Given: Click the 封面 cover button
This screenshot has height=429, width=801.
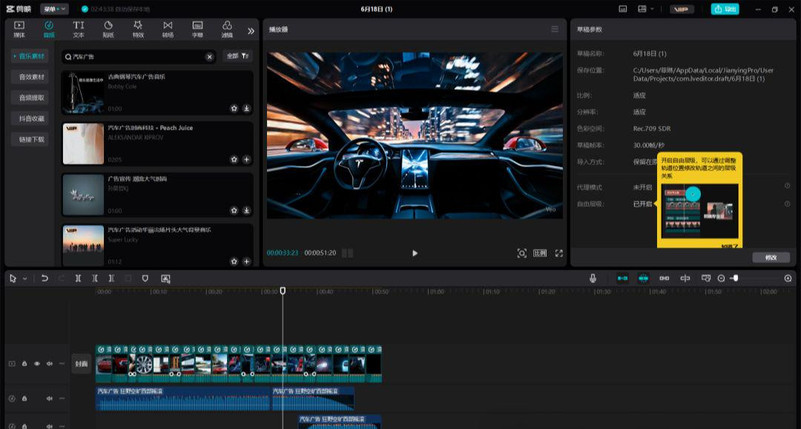Looking at the screenshot, I should point(82,364).
